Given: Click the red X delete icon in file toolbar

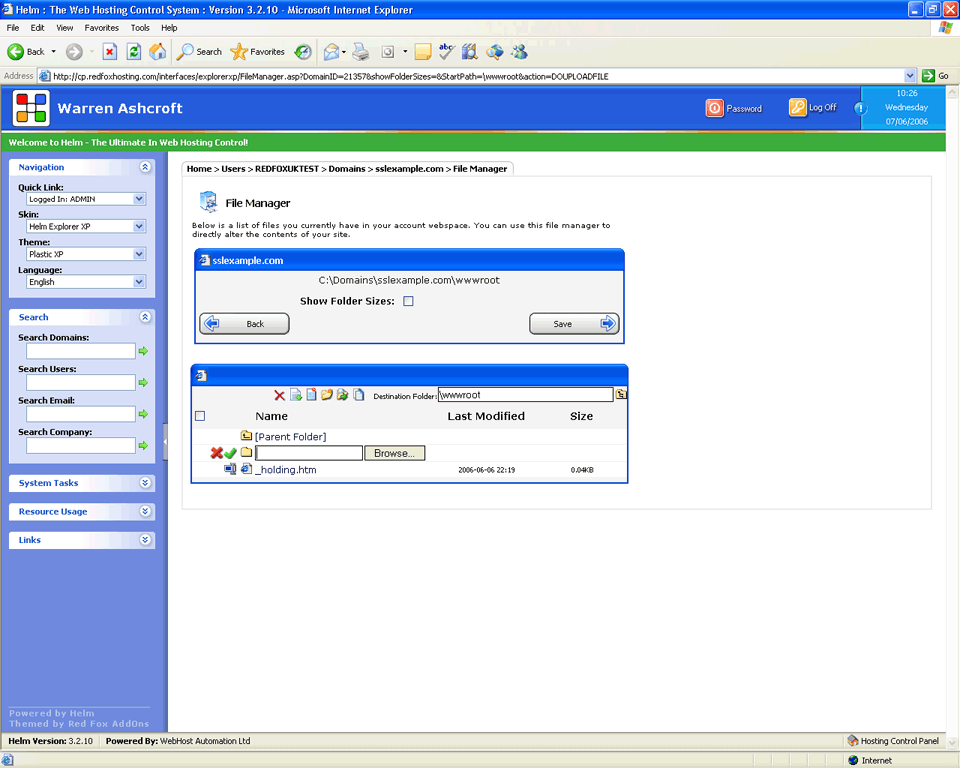Looking at the screenshot, I should [279, 395].
